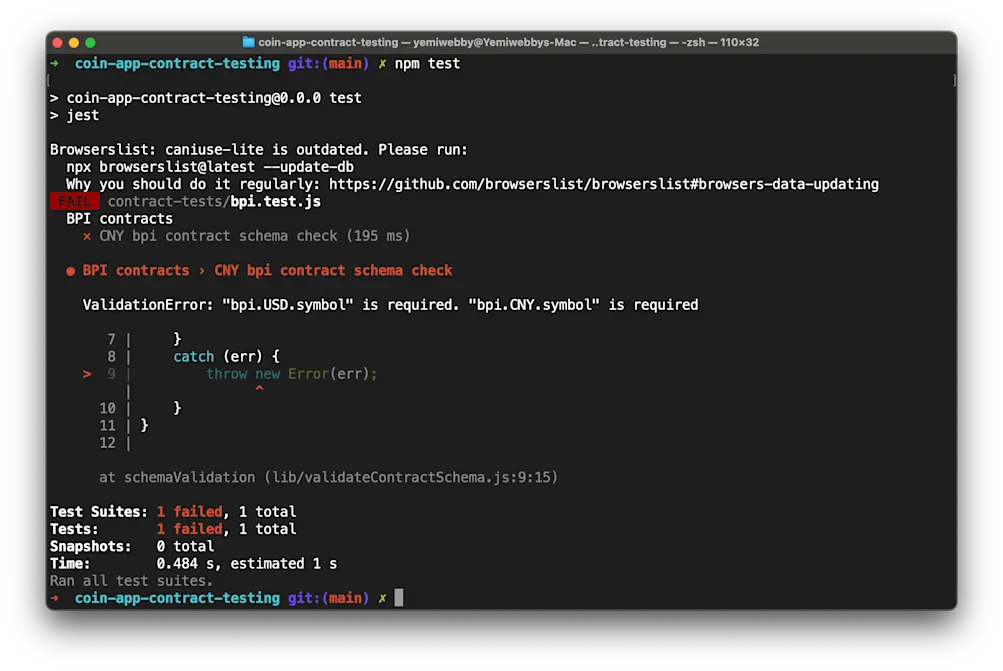Click 'Test Suites: 1 failed, 1 total' line

point(173,512)
